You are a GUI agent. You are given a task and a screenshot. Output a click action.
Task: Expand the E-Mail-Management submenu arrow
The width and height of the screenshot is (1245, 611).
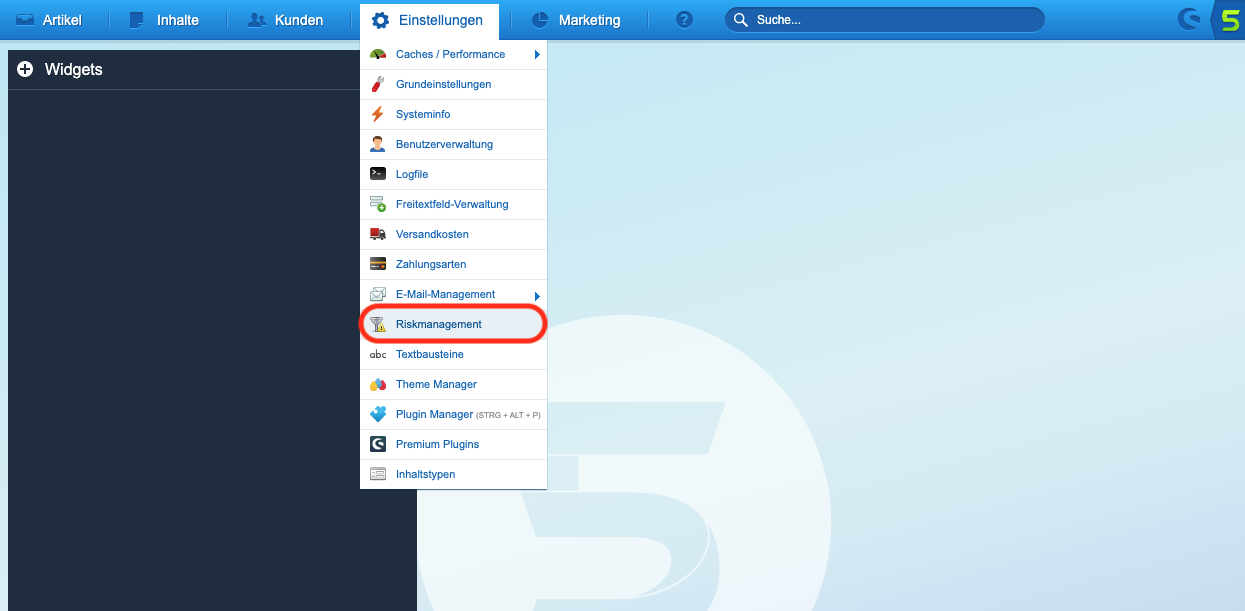click(537, 295)
